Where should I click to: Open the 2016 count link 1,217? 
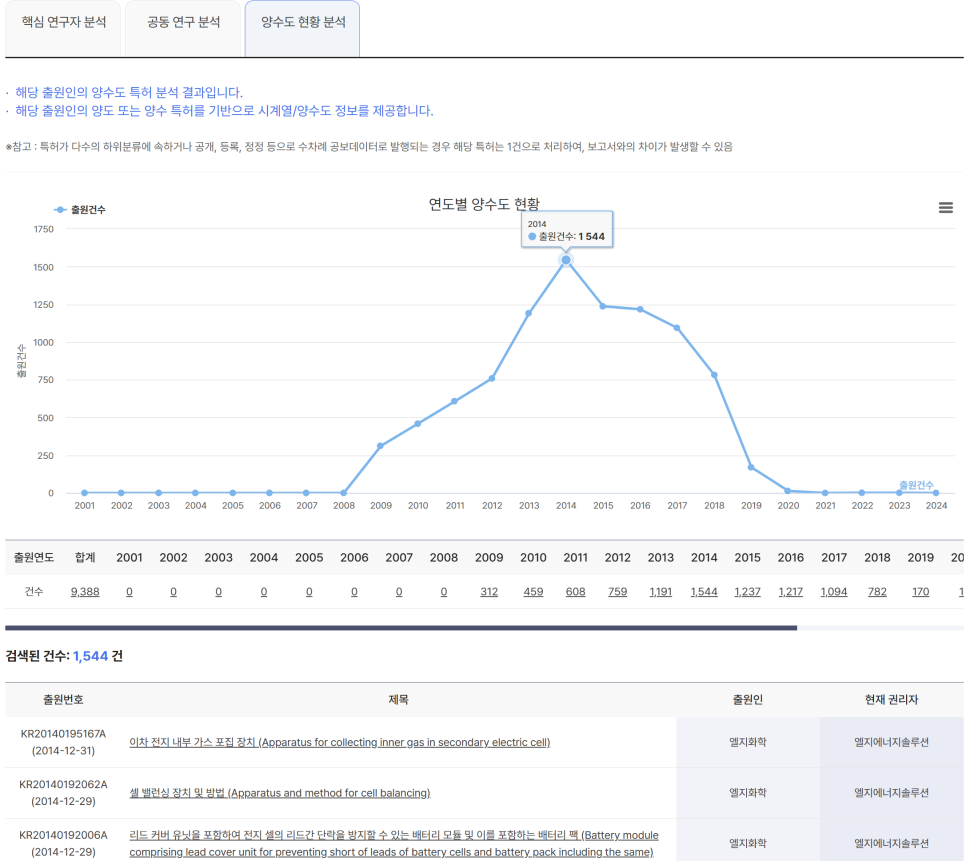click(x=790, y=592)
